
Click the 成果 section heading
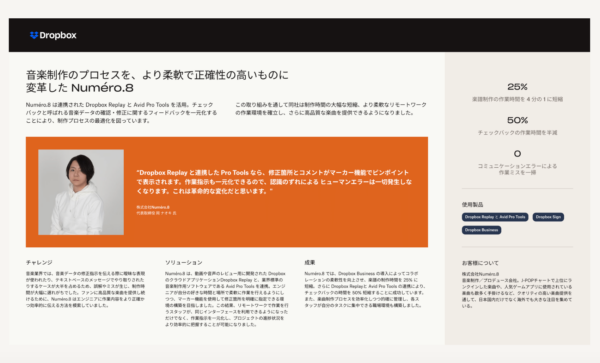click(x=310, y=262)
